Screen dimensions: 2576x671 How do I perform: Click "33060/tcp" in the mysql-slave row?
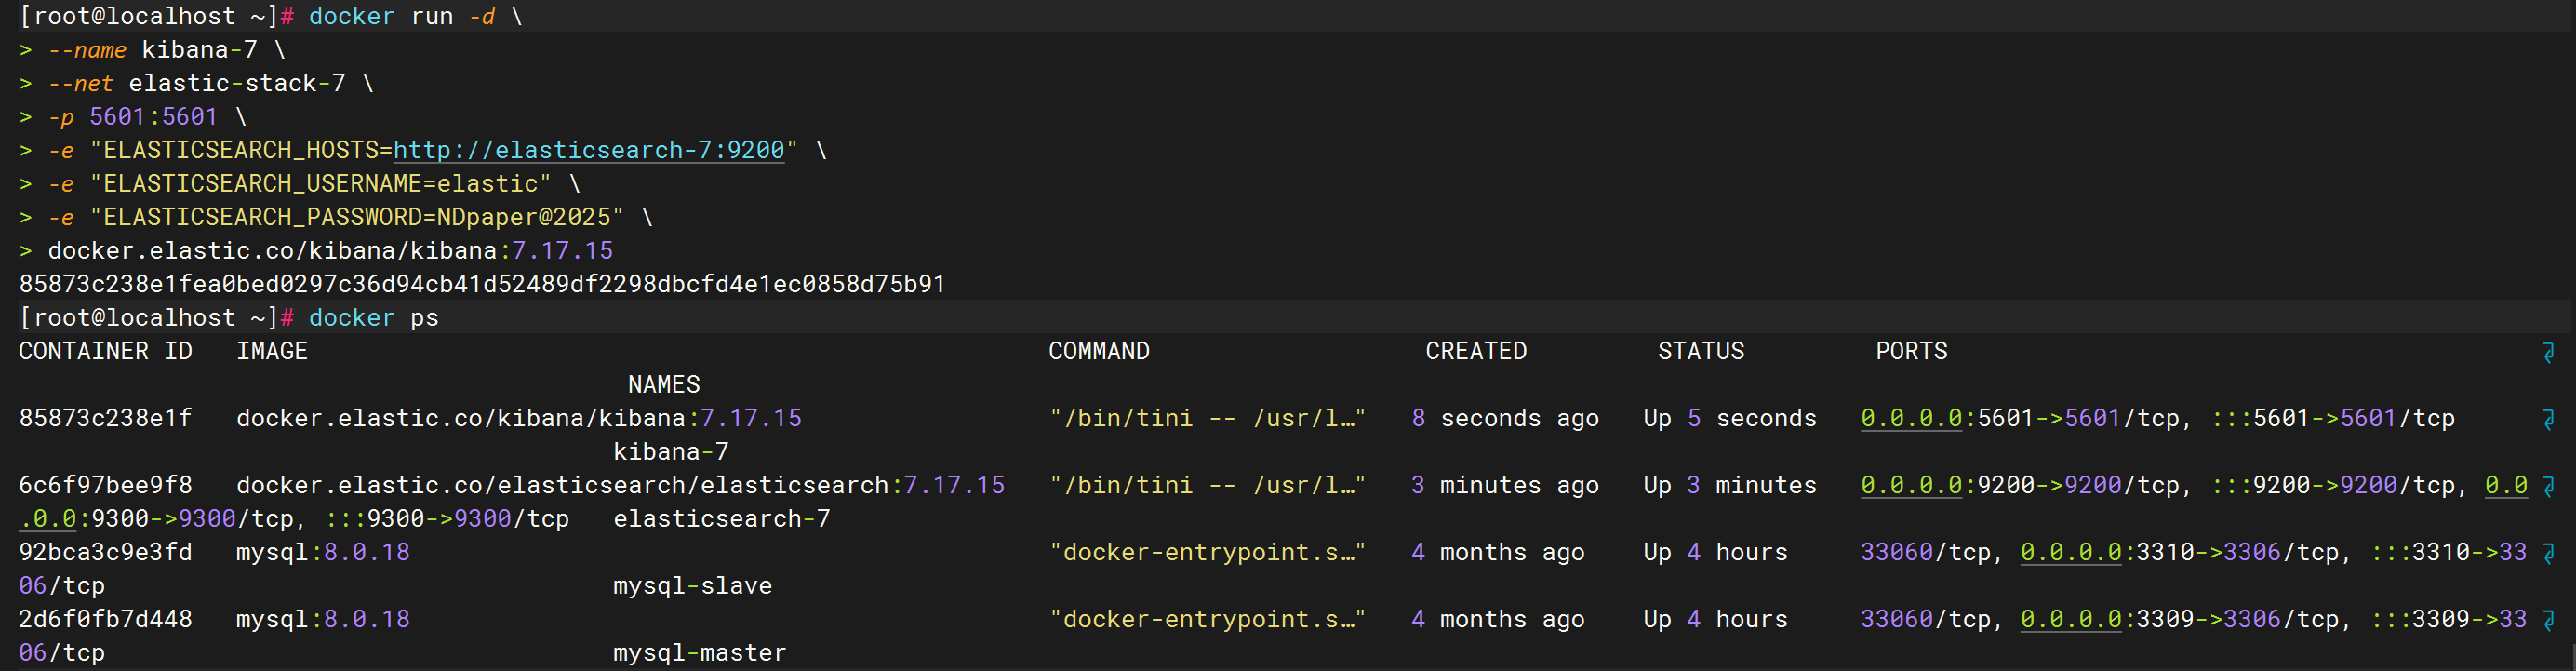pos(1925,552)
